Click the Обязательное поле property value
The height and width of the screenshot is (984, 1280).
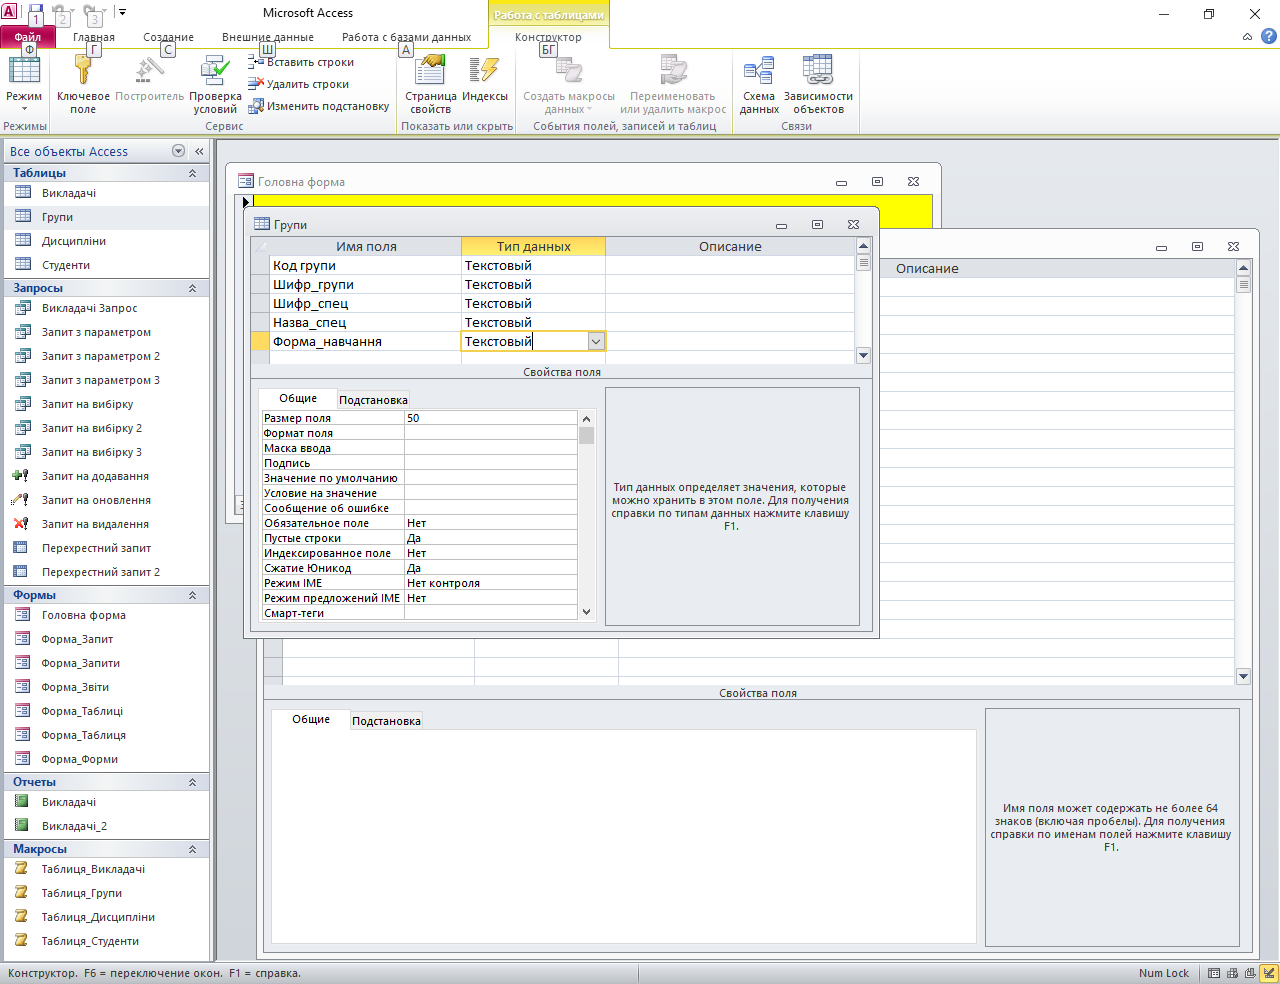(x=490, y=523)
